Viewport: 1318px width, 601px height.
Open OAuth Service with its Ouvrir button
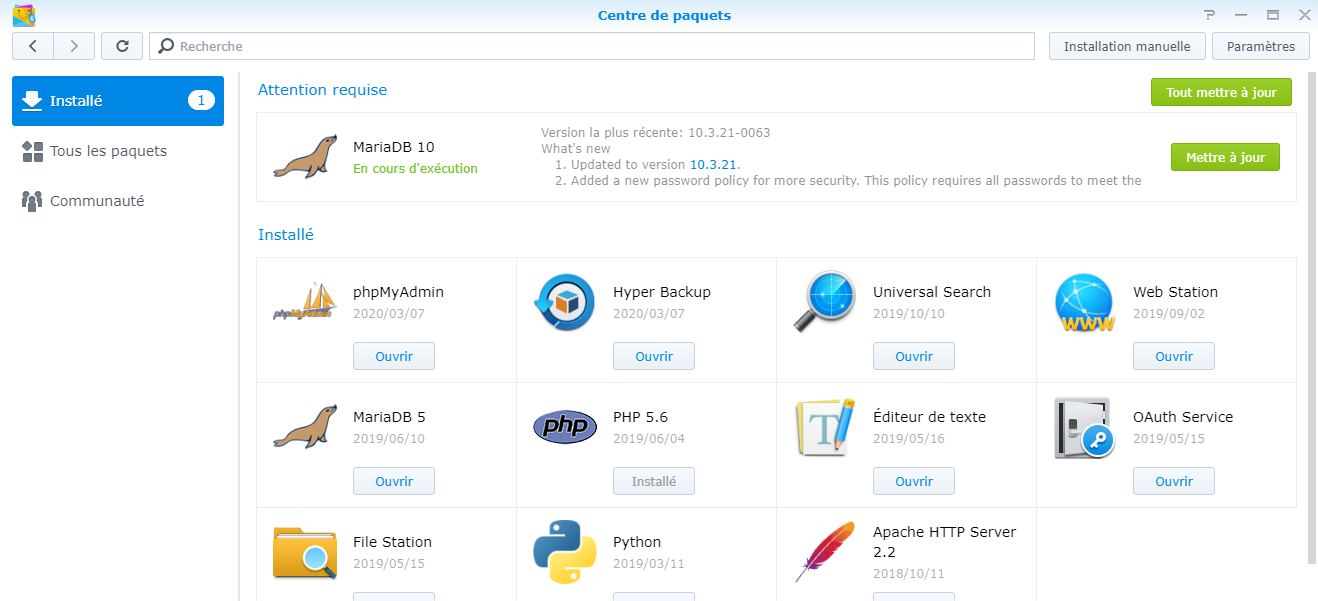click(x=1174, y=481)
